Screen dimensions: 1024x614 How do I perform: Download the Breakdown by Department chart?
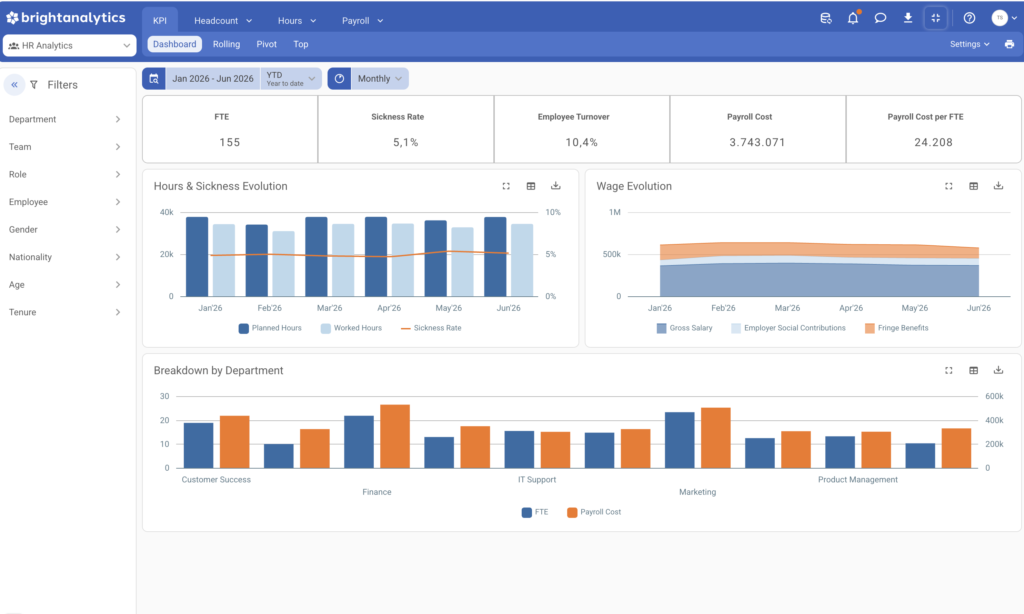[x=999, y=370]
